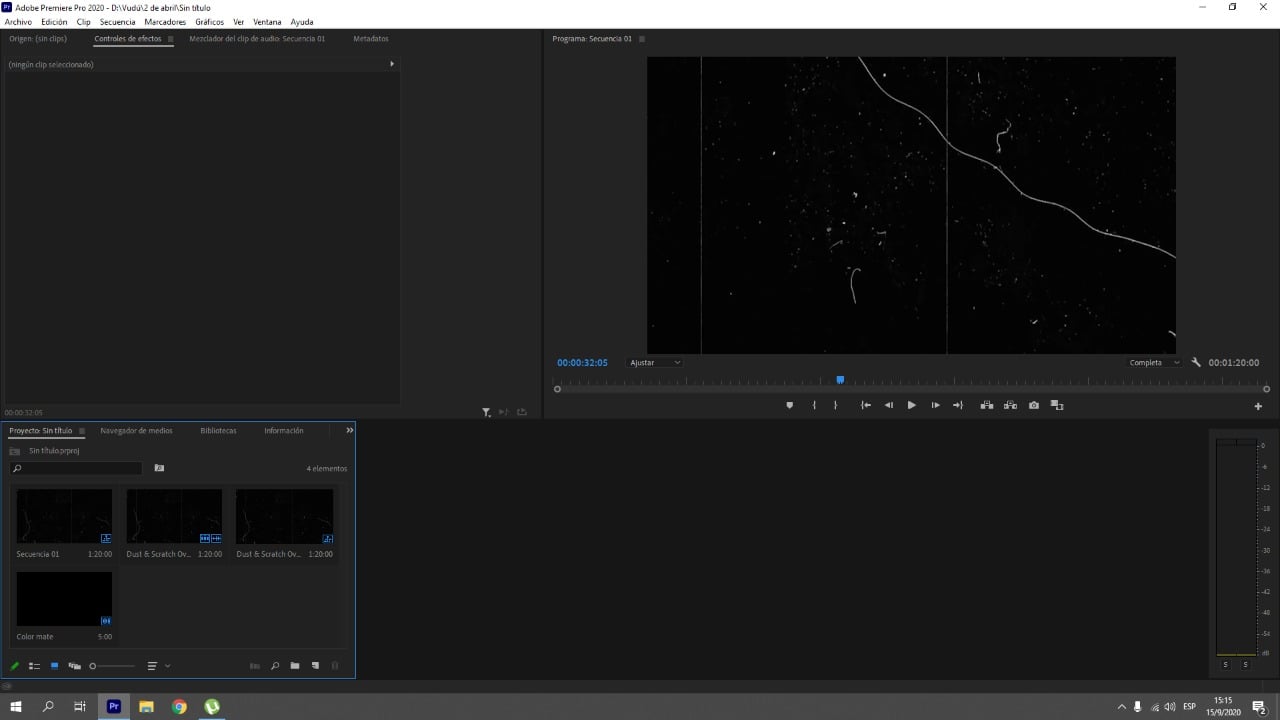The width and height of the screenshot is (1280, 720).
Task: Open the sort order chevron in Project panel
Action: pos(166,665)
